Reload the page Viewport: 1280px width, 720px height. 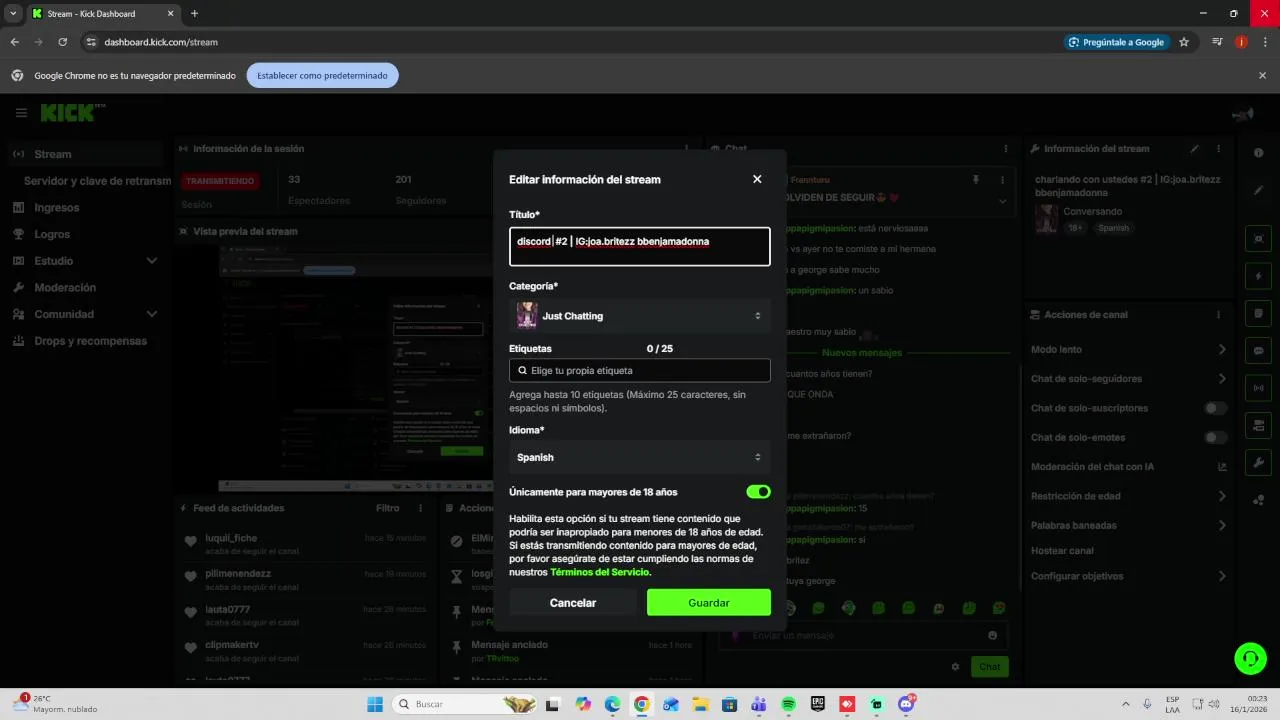tap(63, 42)
